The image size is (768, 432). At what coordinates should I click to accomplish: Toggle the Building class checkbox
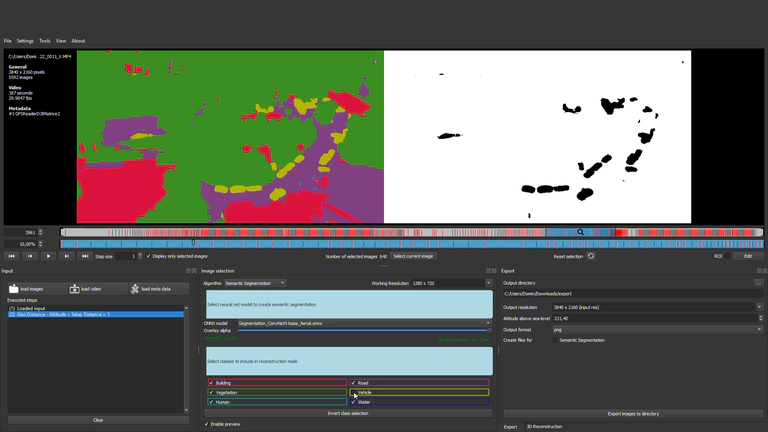[211, 383]
